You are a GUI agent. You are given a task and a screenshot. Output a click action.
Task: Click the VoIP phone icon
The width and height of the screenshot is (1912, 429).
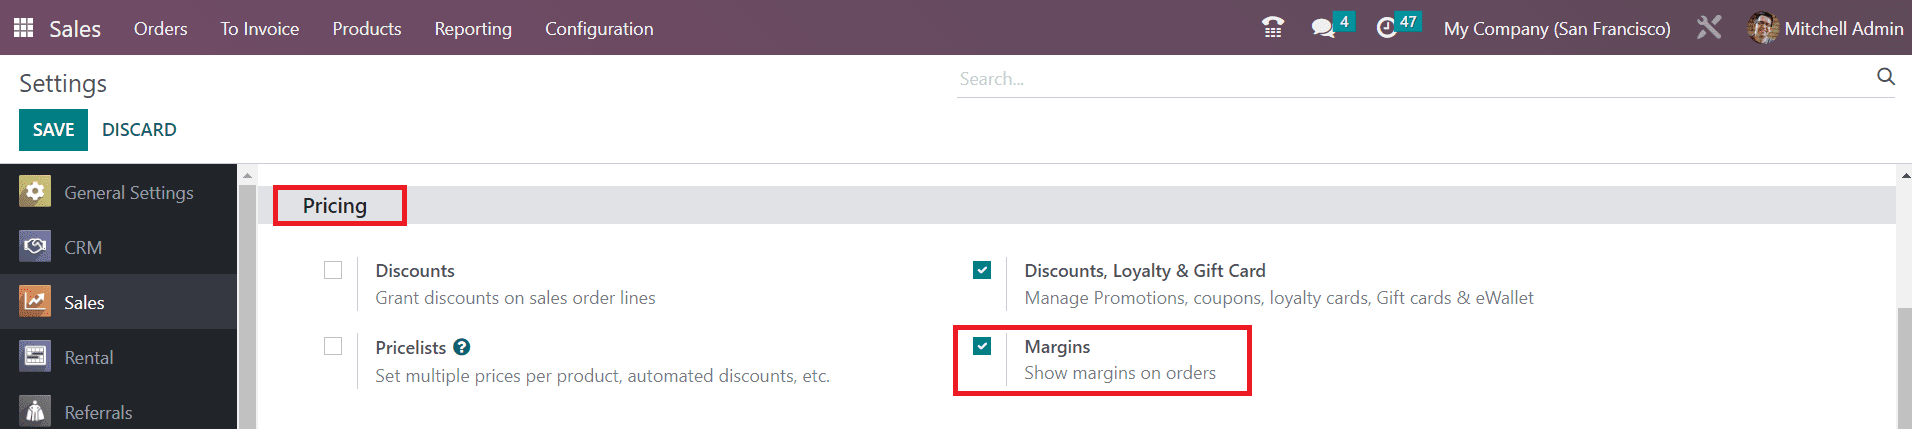click(x=1272, y=28)
